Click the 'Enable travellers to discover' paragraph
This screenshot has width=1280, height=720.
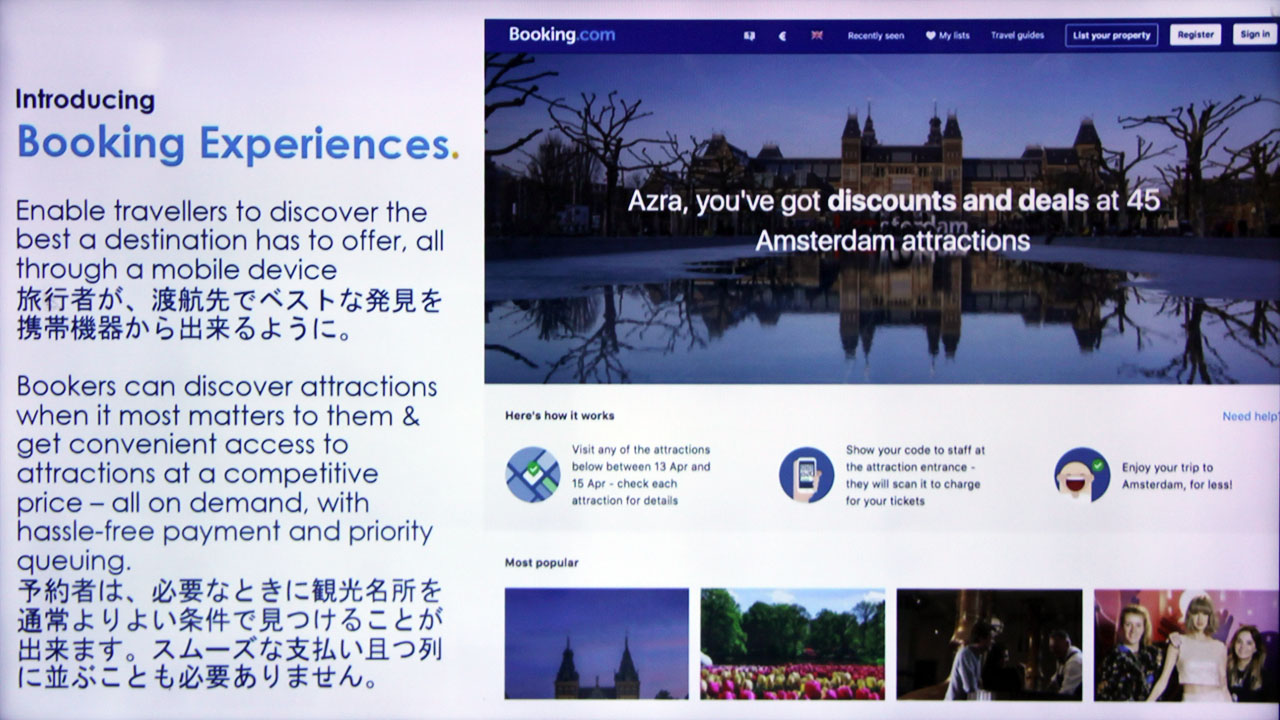tap(230, 241)
